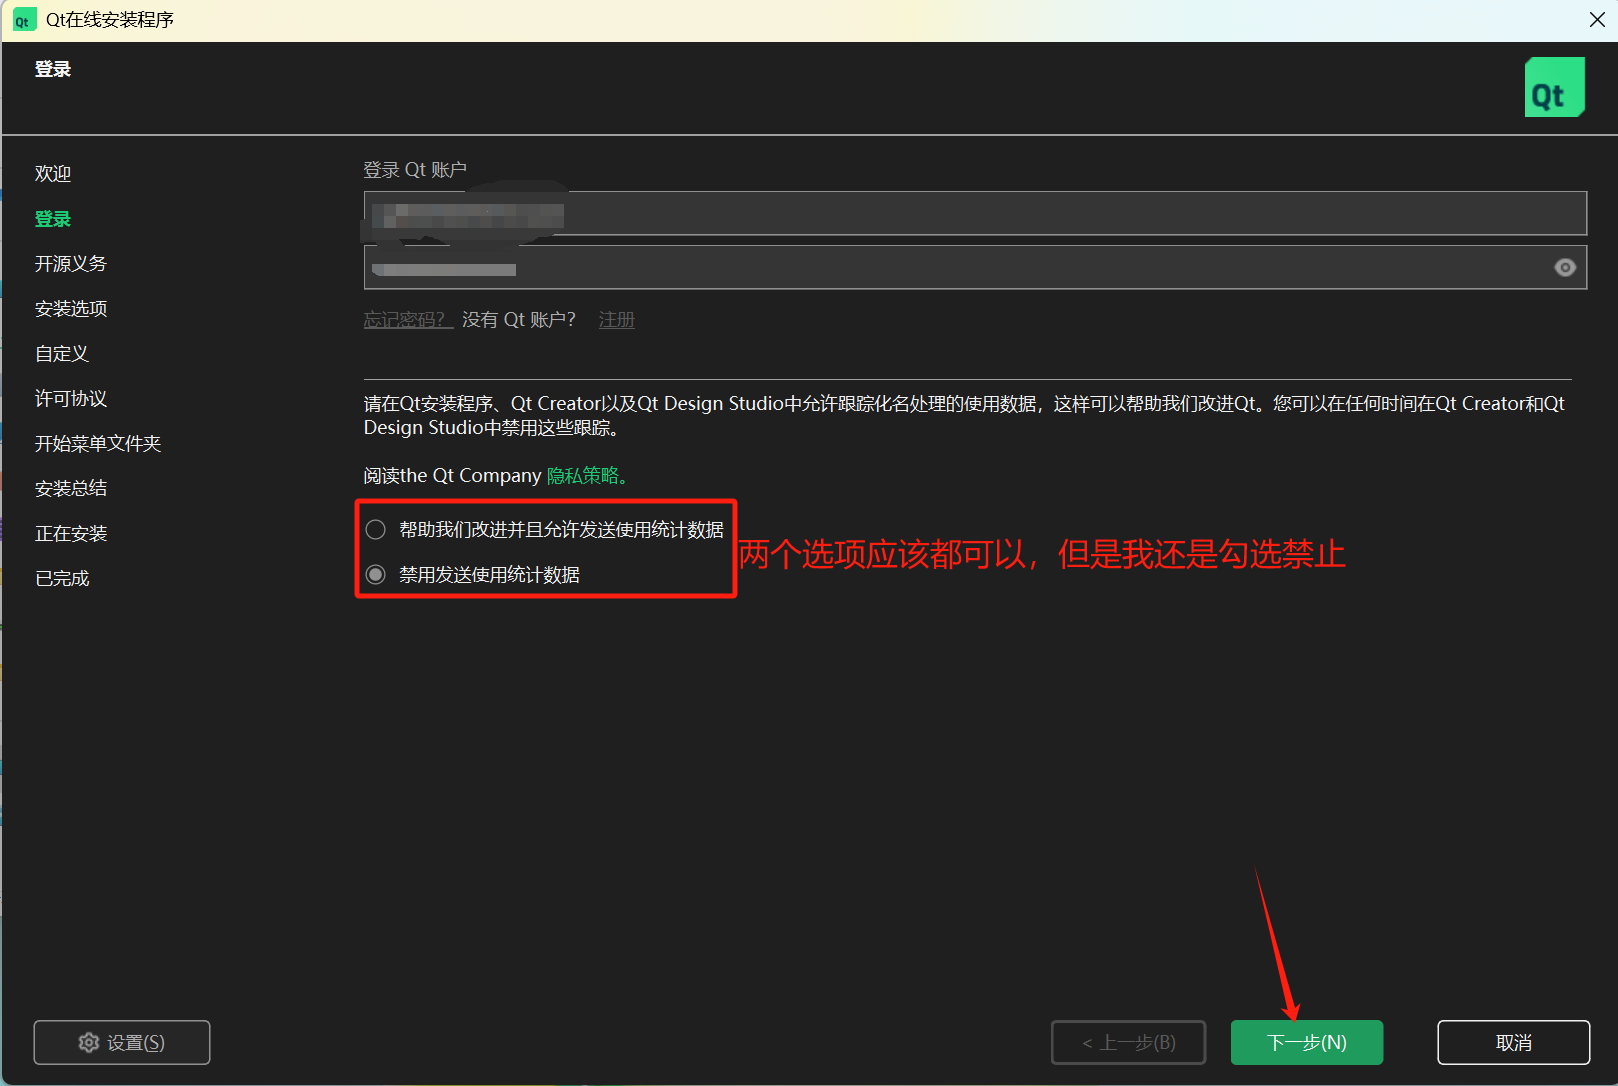1618x1086 pixels.
Task: Click 下一步(N) to continue
Action: [x=1307, y=1043]
